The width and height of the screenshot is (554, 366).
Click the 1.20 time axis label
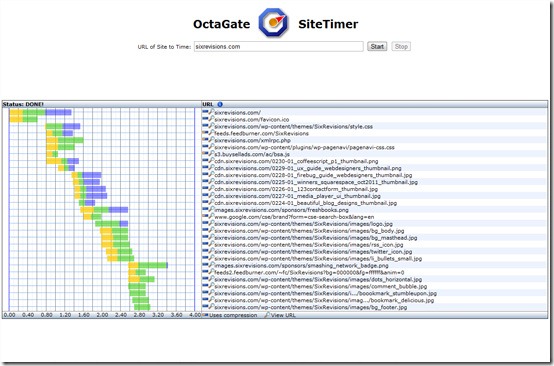65,315
